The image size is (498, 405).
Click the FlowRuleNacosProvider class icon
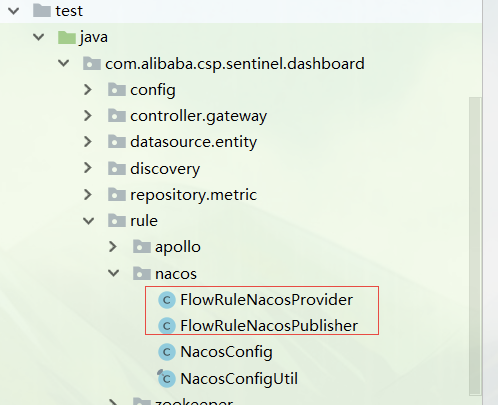[x=167, y=300]
